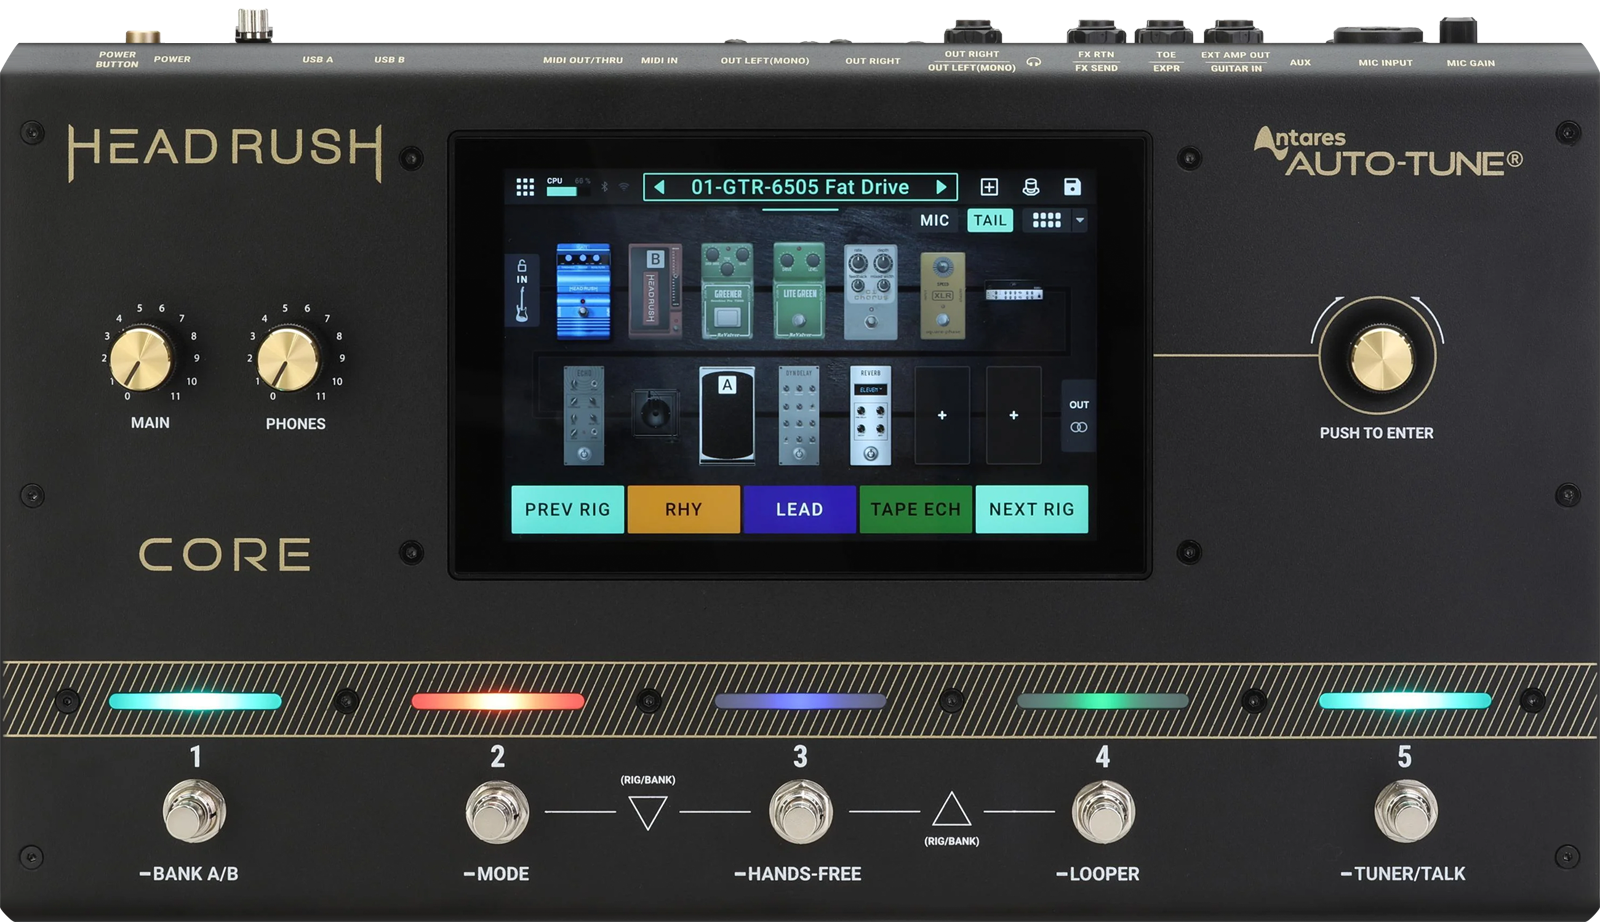Open the hardware assign stompbox icon
The height and width of the screenshot is (922, 1600).
pos(1031,187)
